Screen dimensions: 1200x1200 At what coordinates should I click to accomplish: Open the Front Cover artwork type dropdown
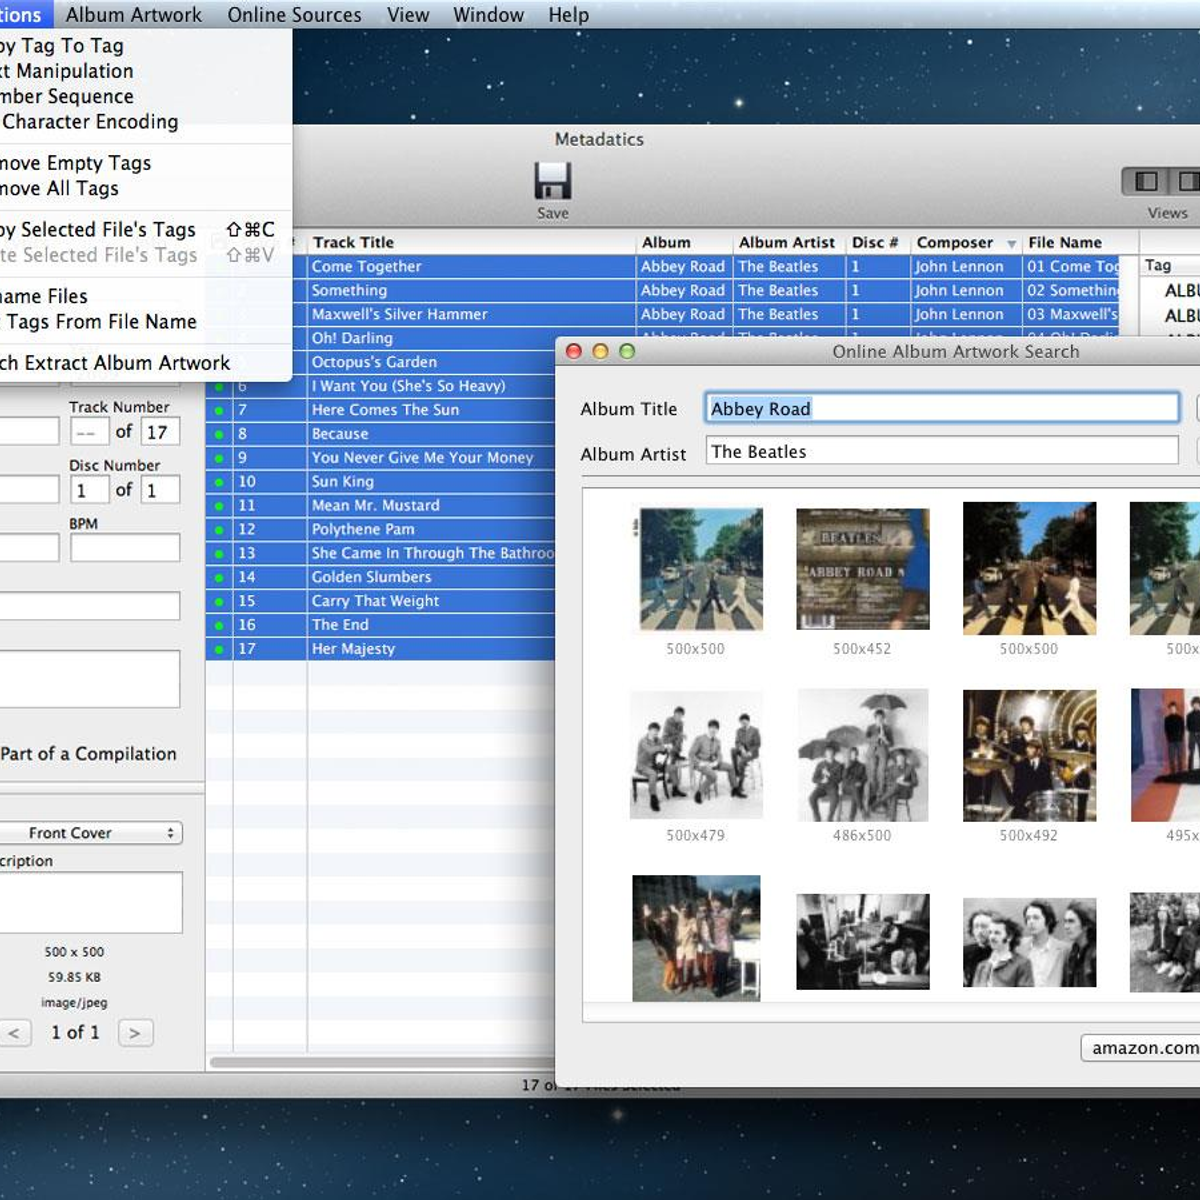92,832
